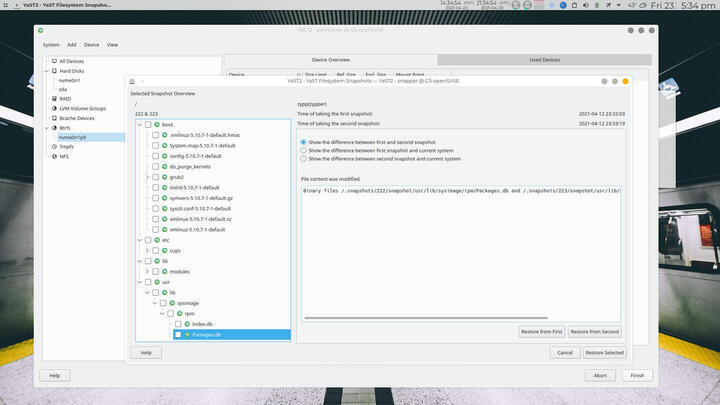720x405 pixels.
Task: Select difference between second snapshot and current system
Action: coord(303,158)
